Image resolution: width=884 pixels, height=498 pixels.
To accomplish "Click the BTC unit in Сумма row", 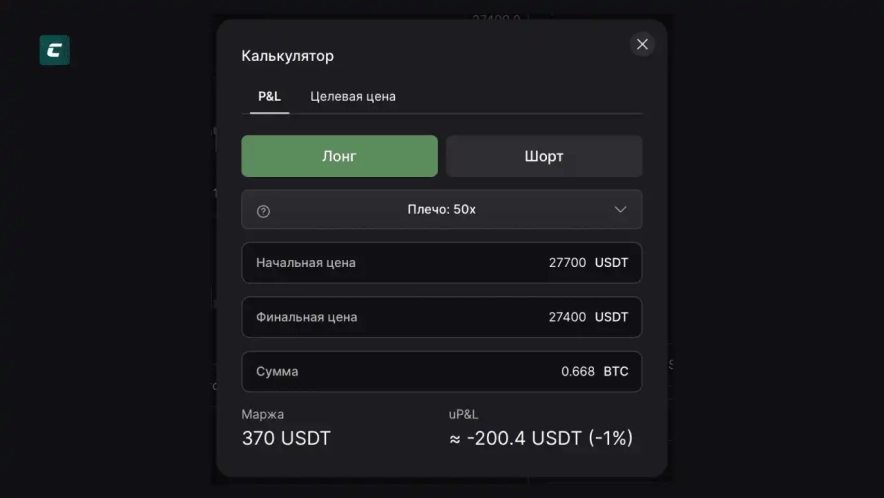I will (x=616, y=371).
